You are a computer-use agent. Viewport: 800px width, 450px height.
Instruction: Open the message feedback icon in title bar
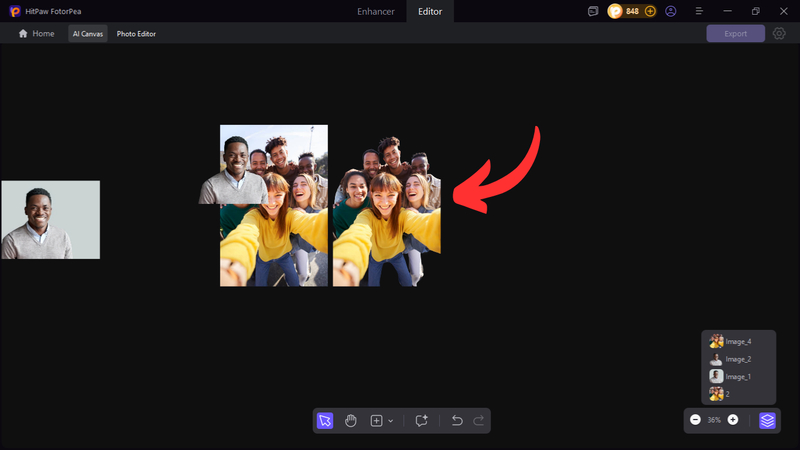(593, 11)
